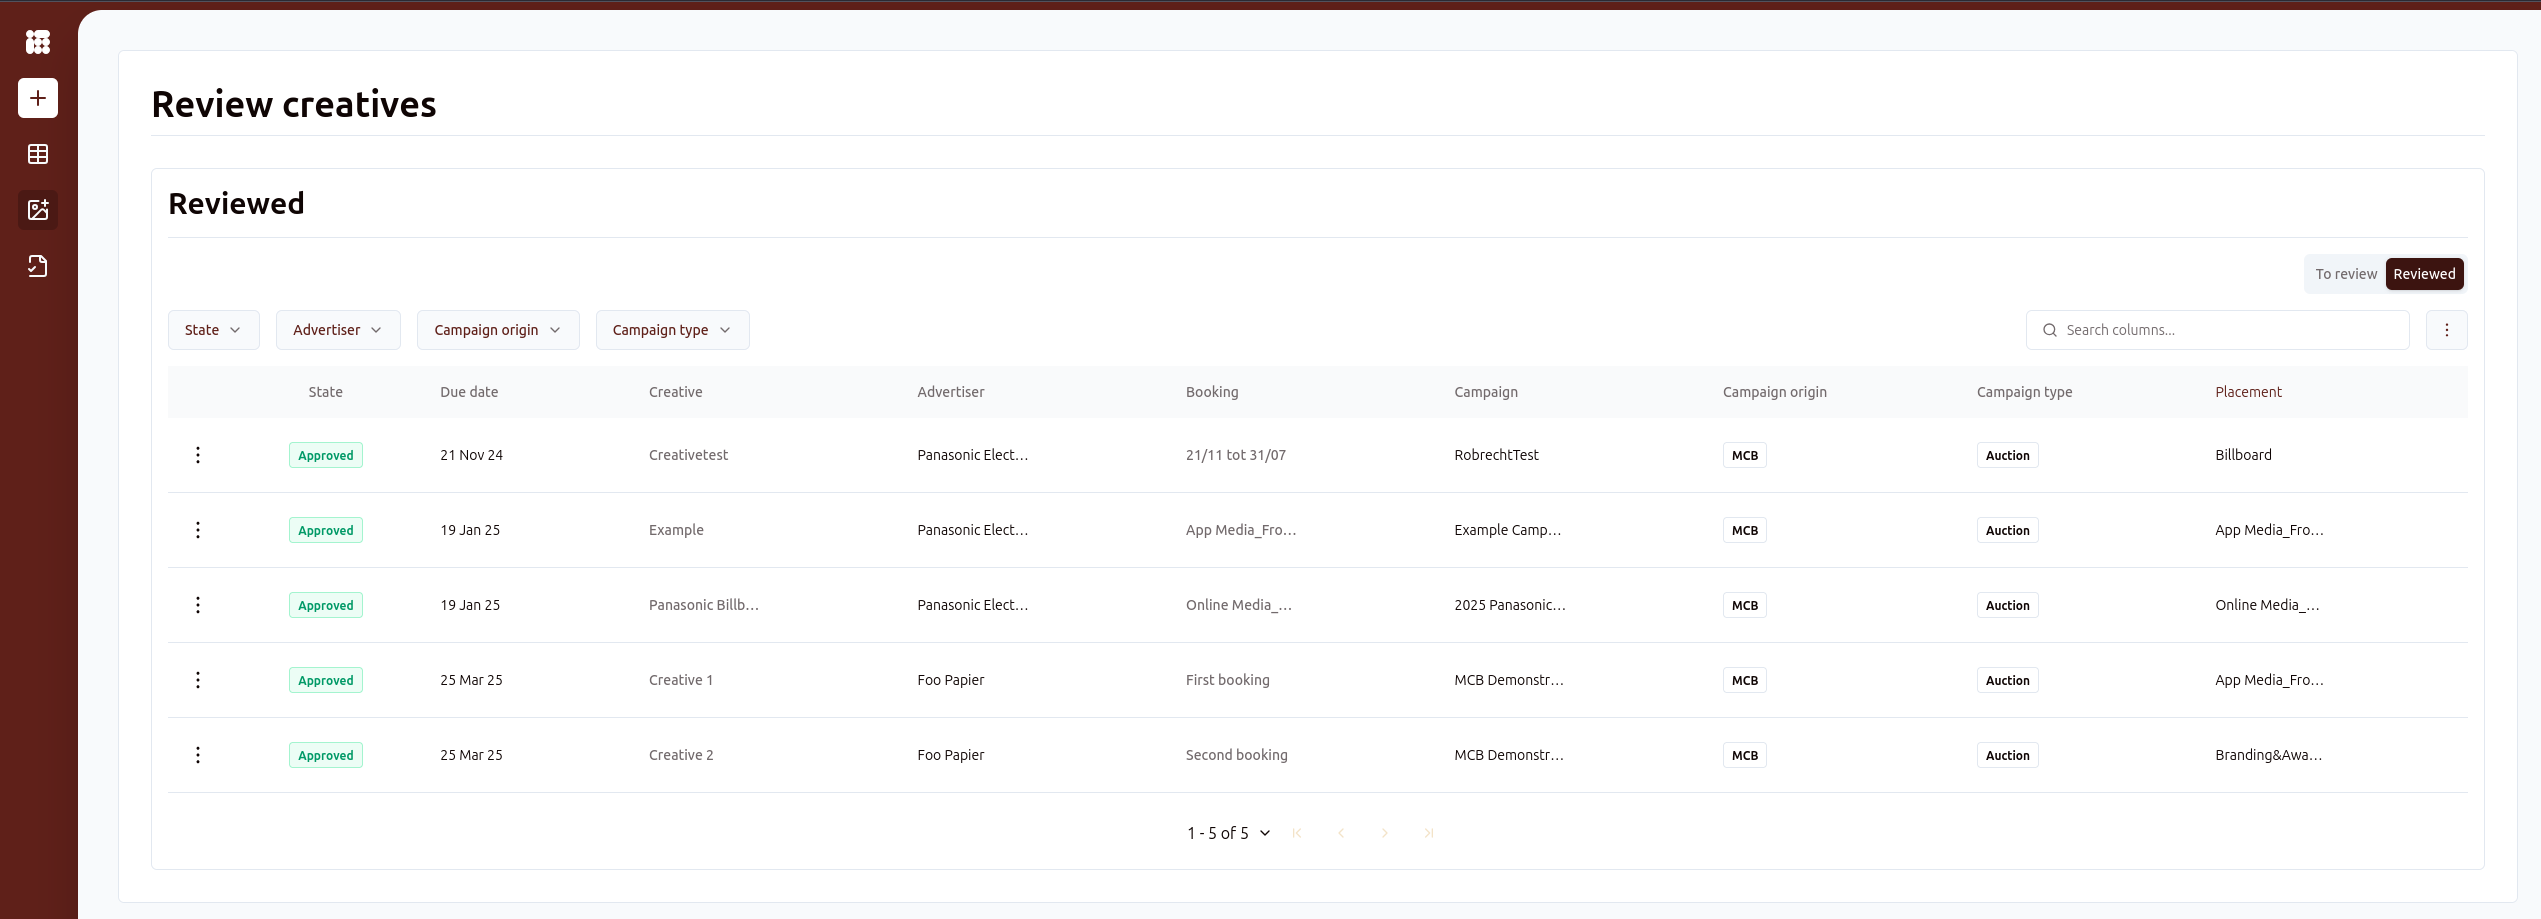Open the document review sidebar icon

(x=38, y=266)
